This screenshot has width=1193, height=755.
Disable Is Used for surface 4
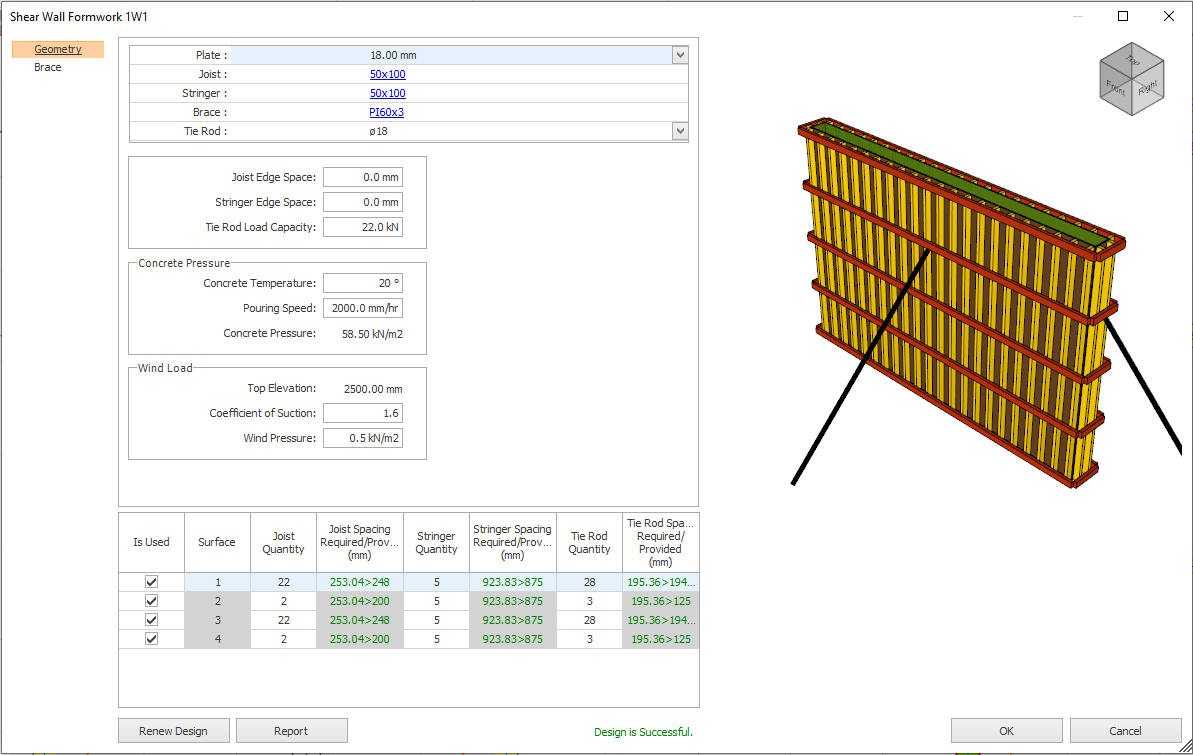(152, 639)
